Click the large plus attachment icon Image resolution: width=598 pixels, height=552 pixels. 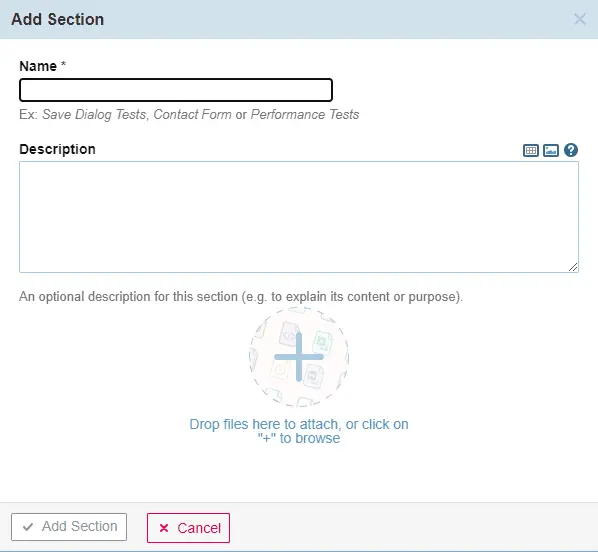click(x=299, y=357)
